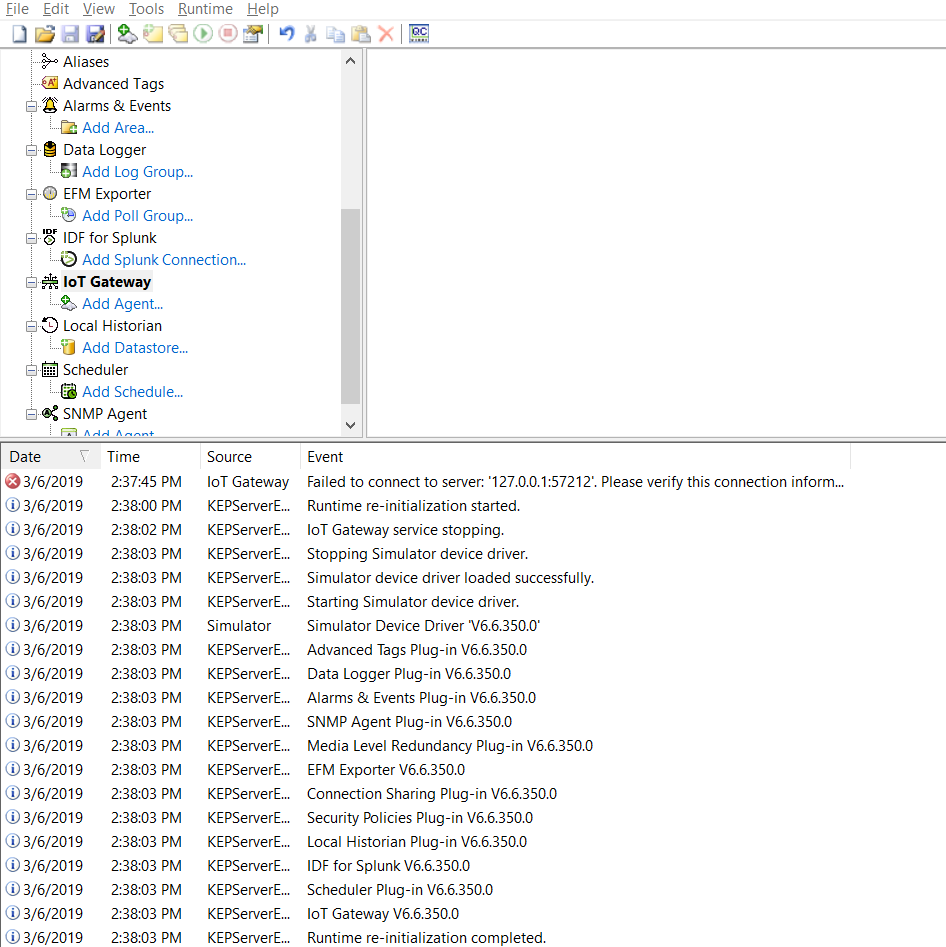Launch the OPC Quick Client

(419, 33)
